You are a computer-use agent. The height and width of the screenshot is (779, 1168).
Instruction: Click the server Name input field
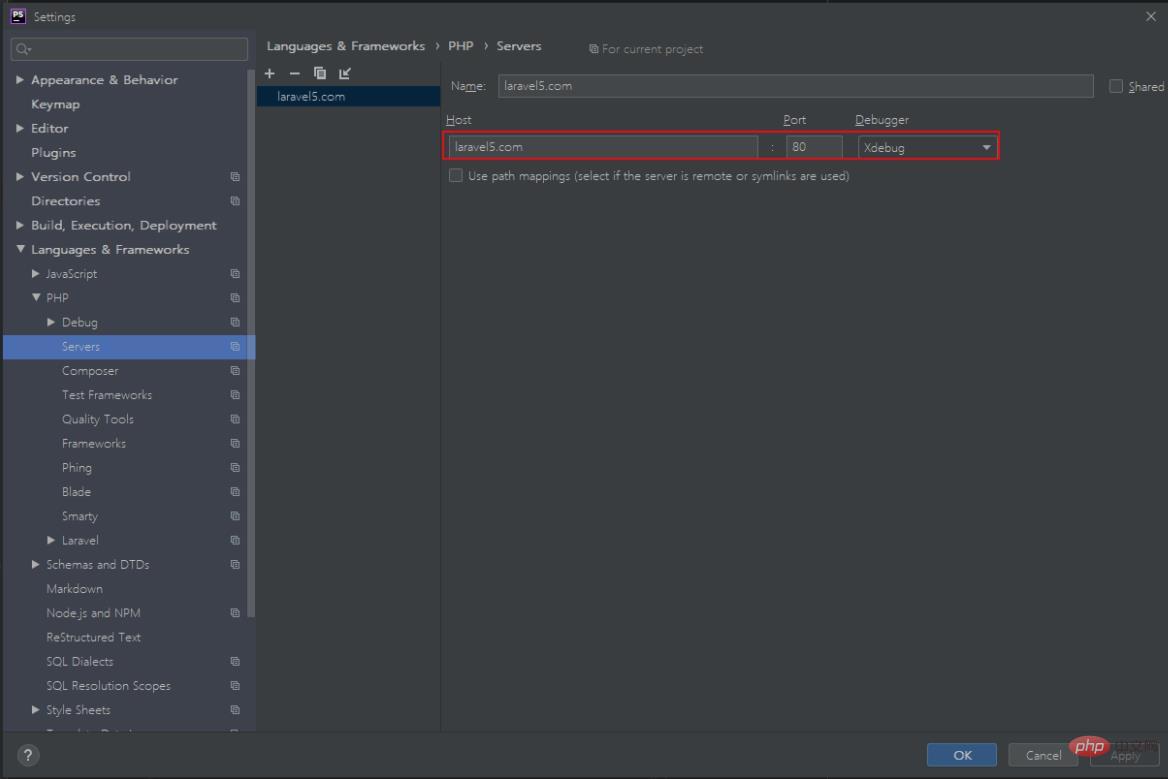tap(795, 86)
